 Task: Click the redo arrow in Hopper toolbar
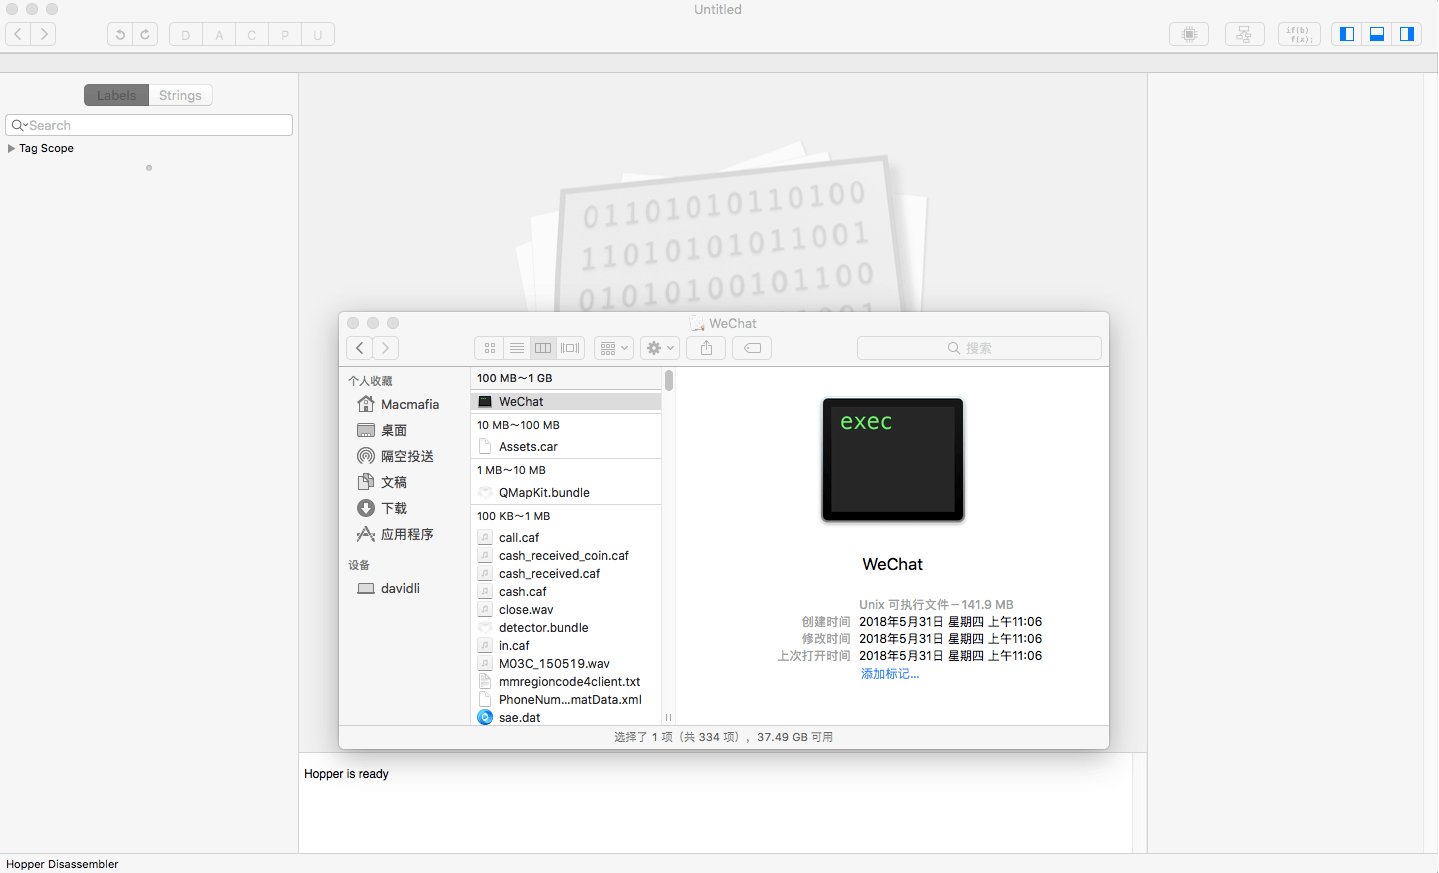pyautogui.click(x=145, y=34)
